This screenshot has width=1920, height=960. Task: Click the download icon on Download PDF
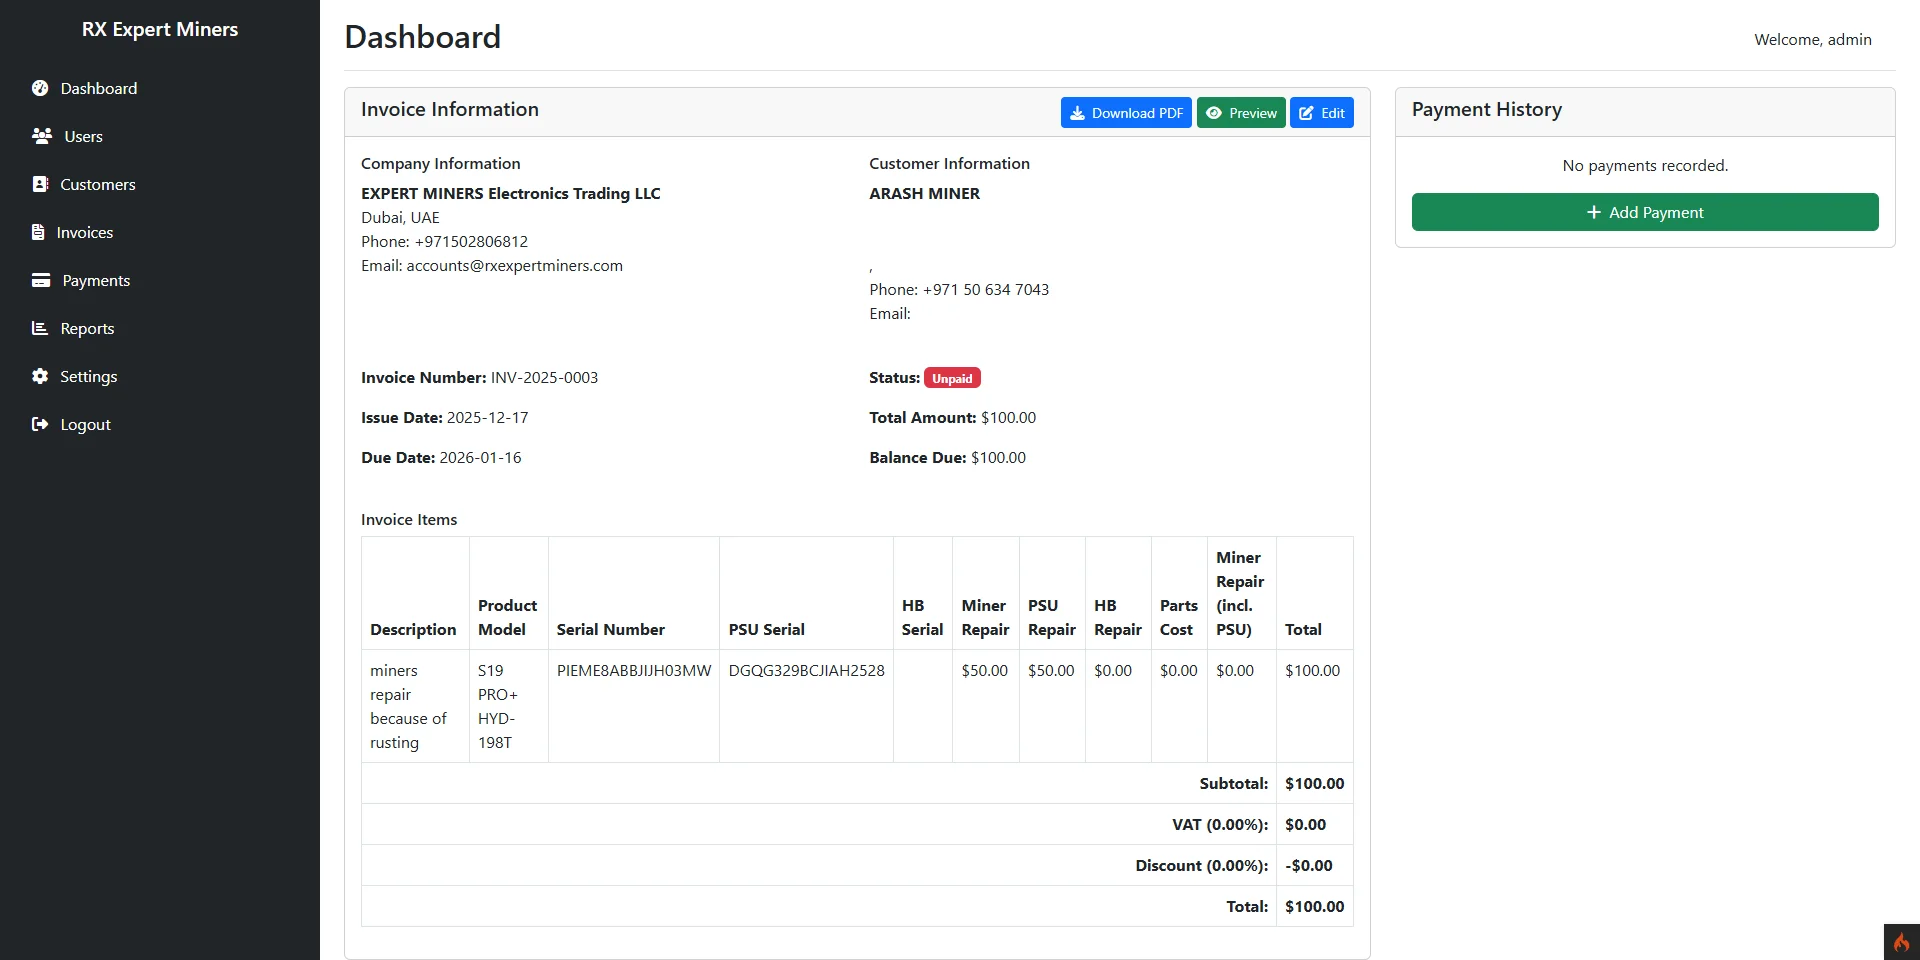1077,113
